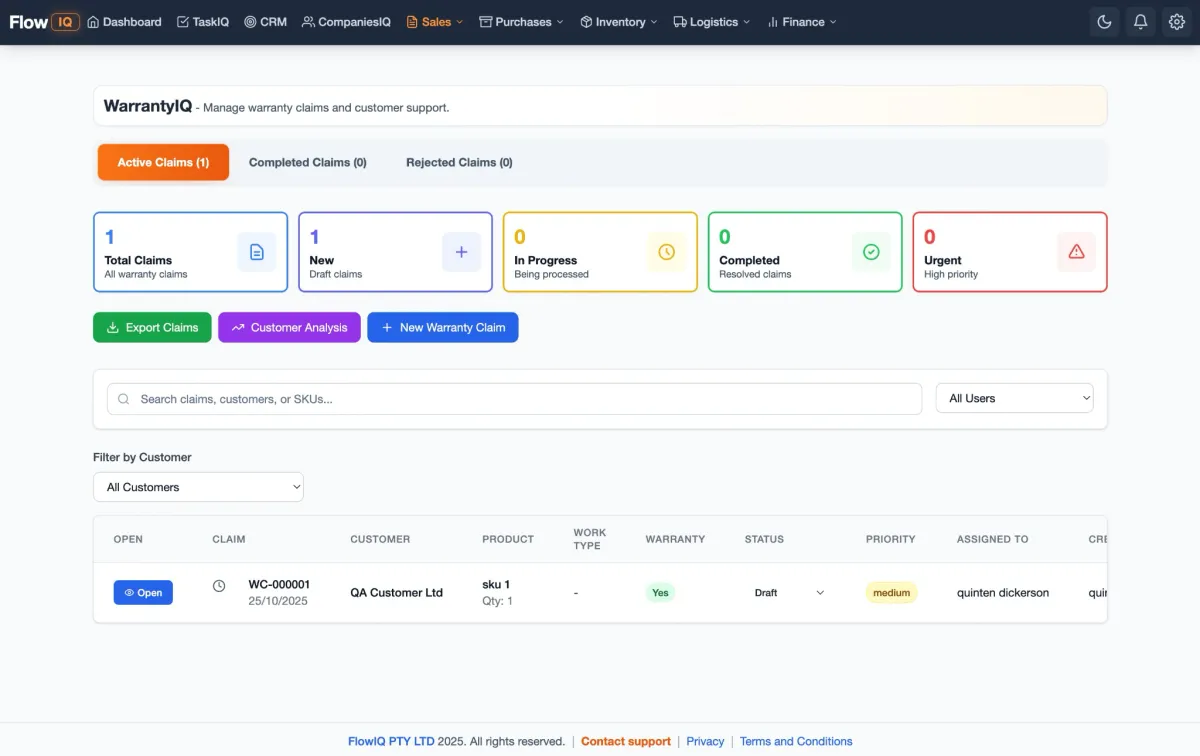
Task: Click the WORK TYPE column header
Action: 590,539
